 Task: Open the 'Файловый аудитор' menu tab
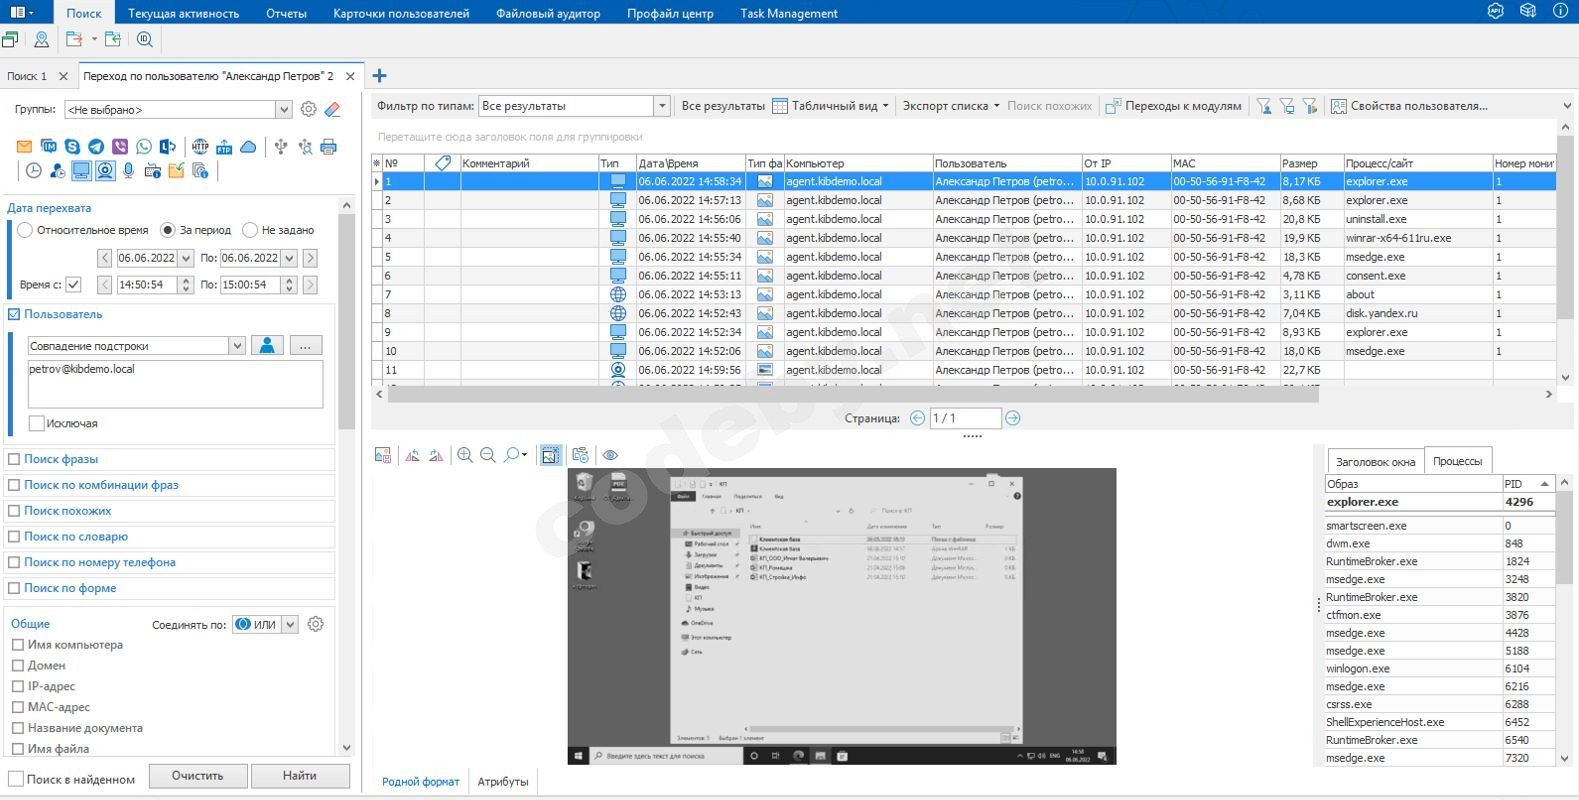click(548, 13)
